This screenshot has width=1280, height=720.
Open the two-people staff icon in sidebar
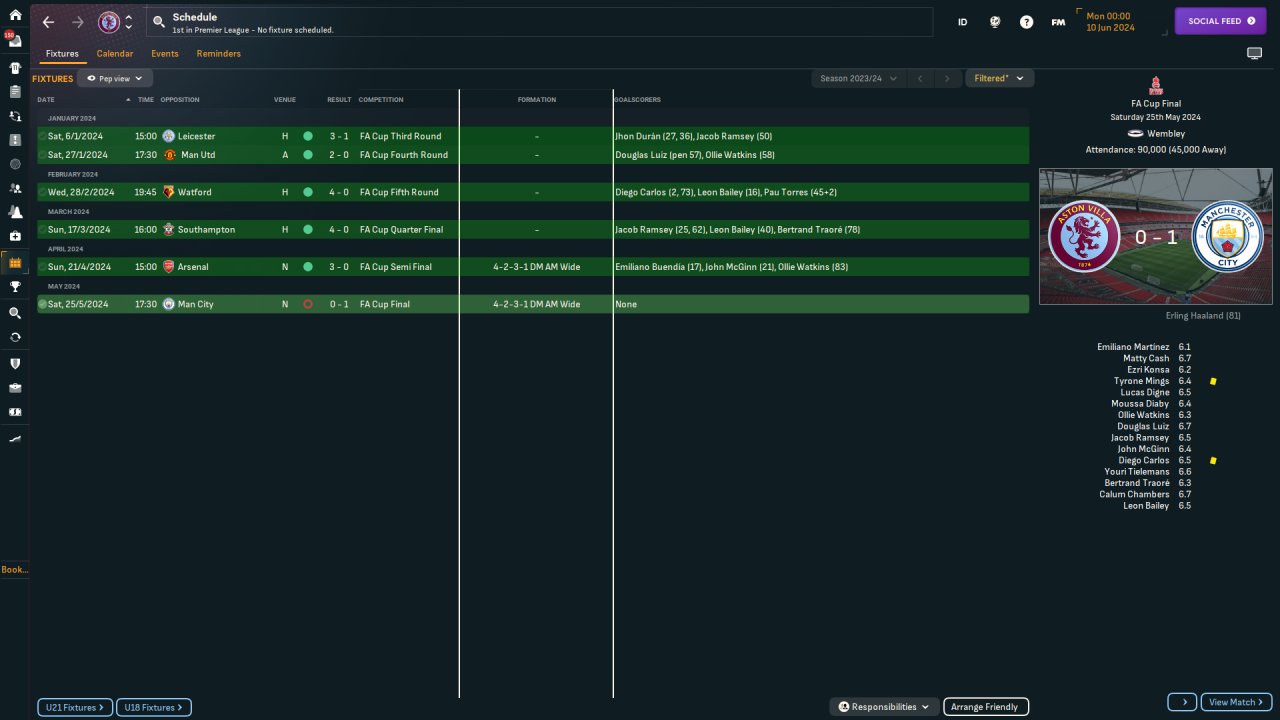pyautogui.click(x=15, y=188)
